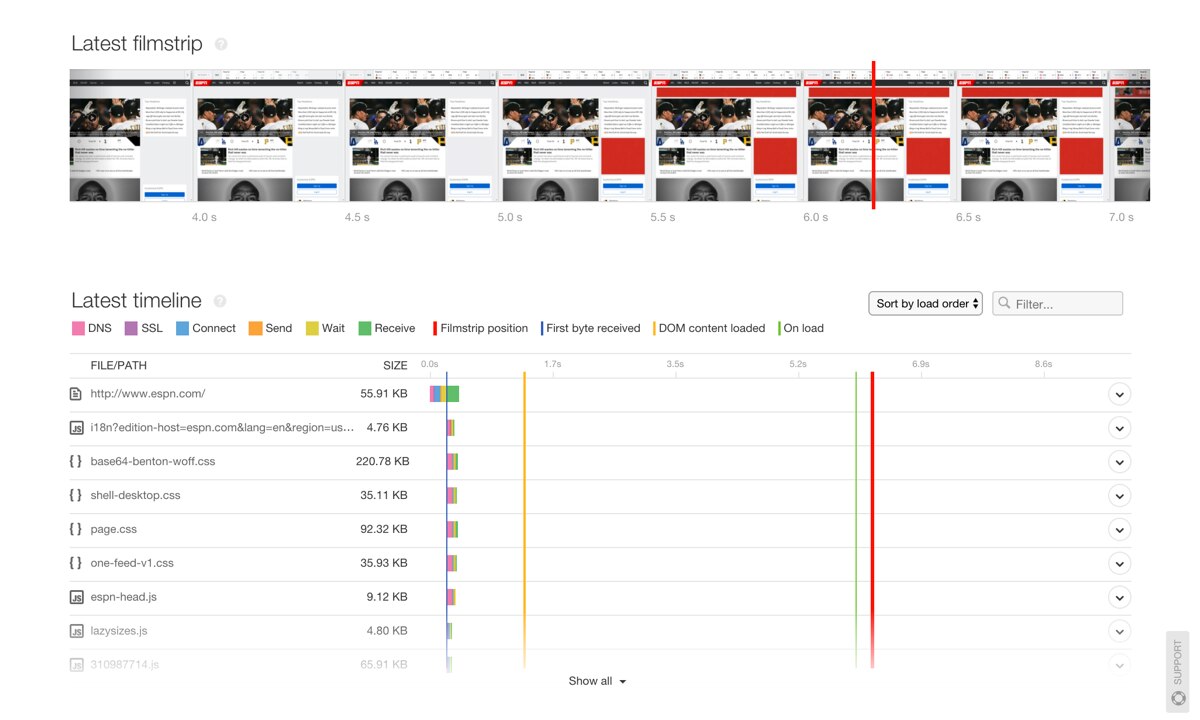The image size is (1200, 720).
Task: Expand details for http://www.espn.com/ request
Action: 1119,394
